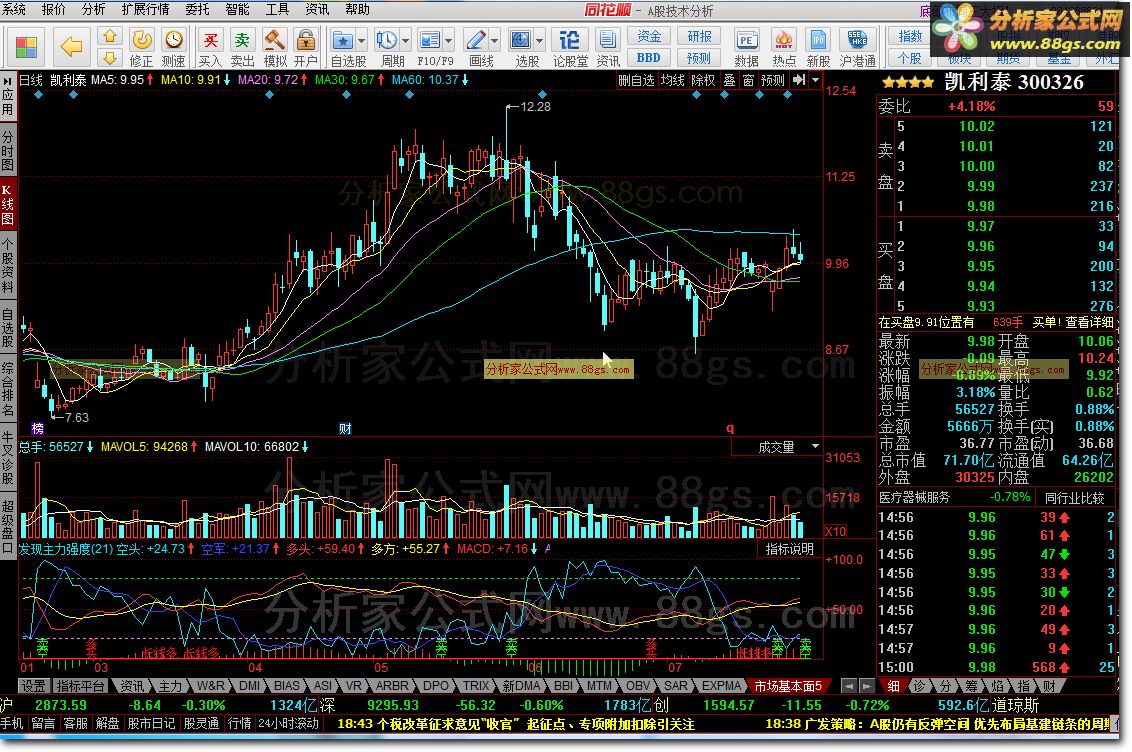
Task: Toggle 除权 ex-rights adjustment
Action: click(x=703, y=80)
